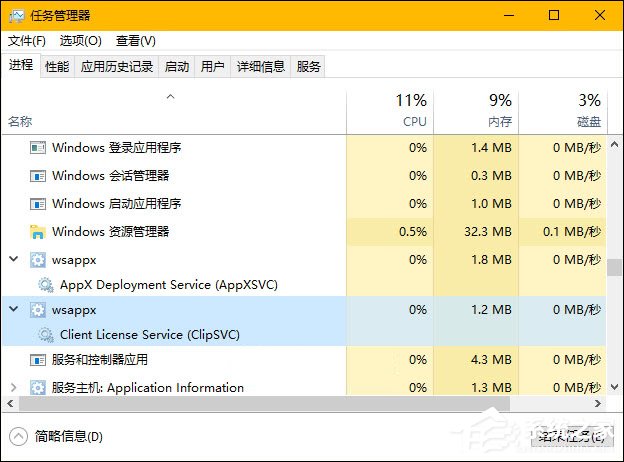Screen dimensions: 624x462
Task: Click the vertical scrollbar thumb in process list
Action: pos(612,268)
